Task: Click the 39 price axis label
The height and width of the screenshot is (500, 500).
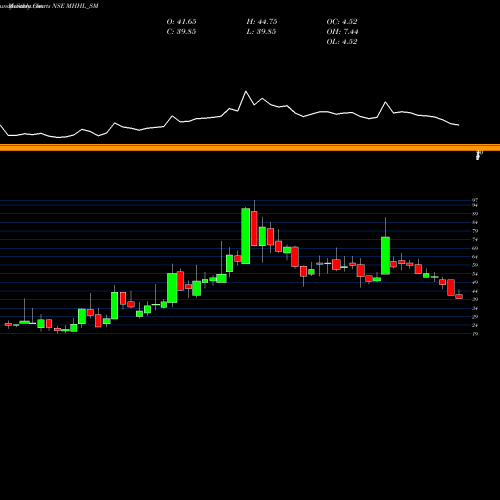Action: (x=475, y=299)
